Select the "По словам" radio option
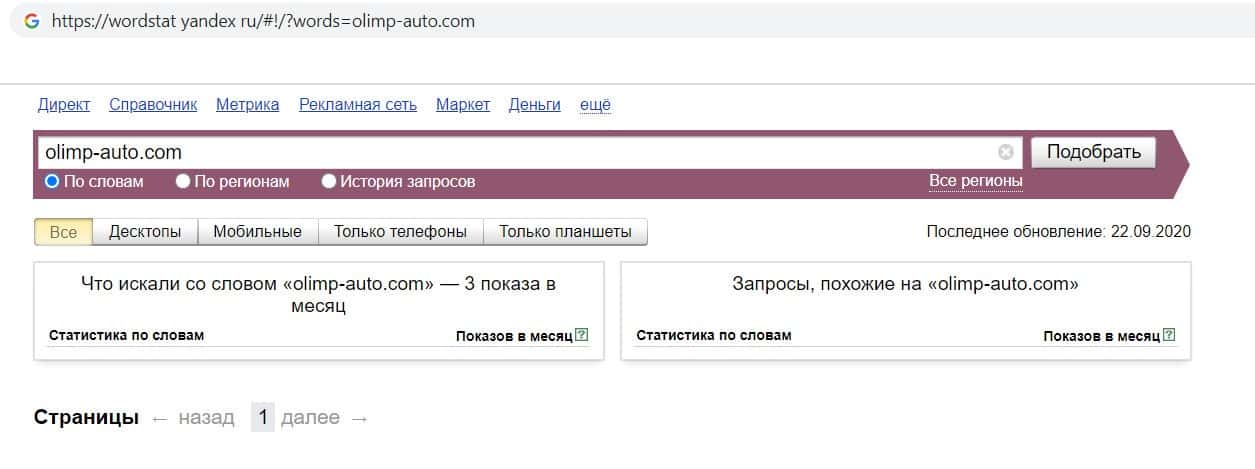The width and height of the screenshot is (1255, 469). [x=53, y=182]
